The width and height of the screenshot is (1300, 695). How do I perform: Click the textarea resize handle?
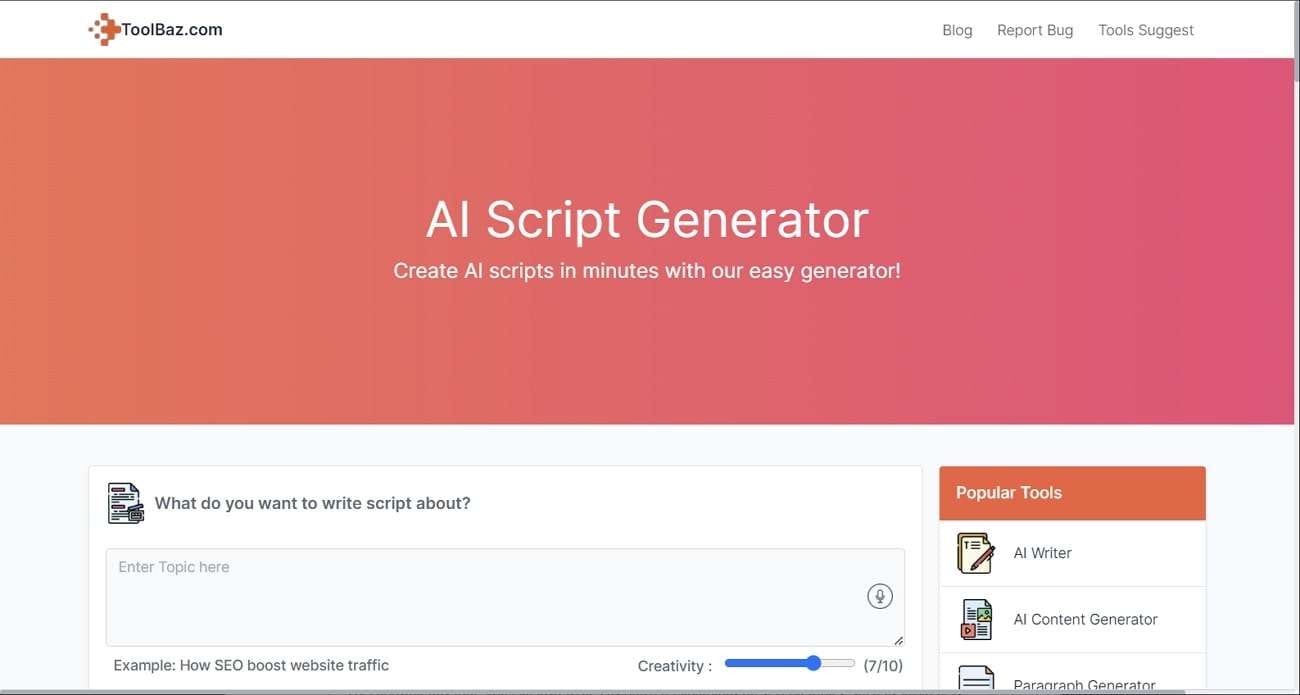tap(898, 640)
